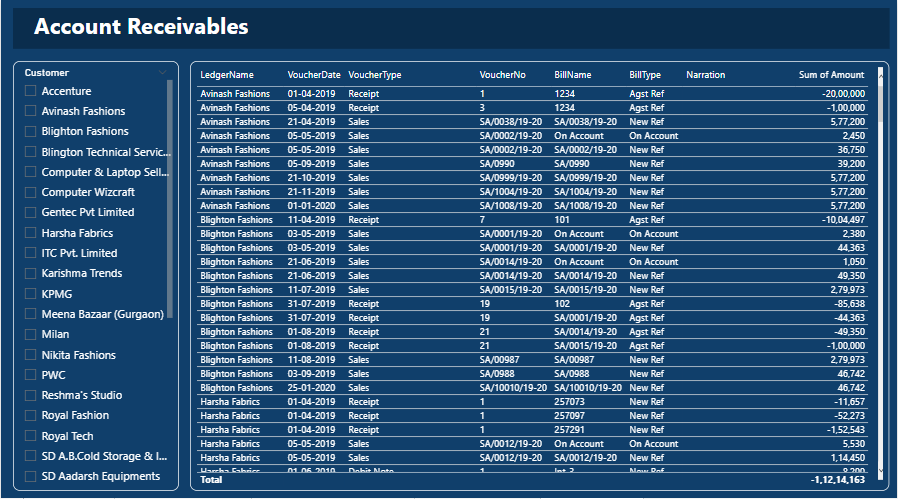Click bill name 102 cell
This screenshot has width=898, height=499.
click(x=562, y=304)
